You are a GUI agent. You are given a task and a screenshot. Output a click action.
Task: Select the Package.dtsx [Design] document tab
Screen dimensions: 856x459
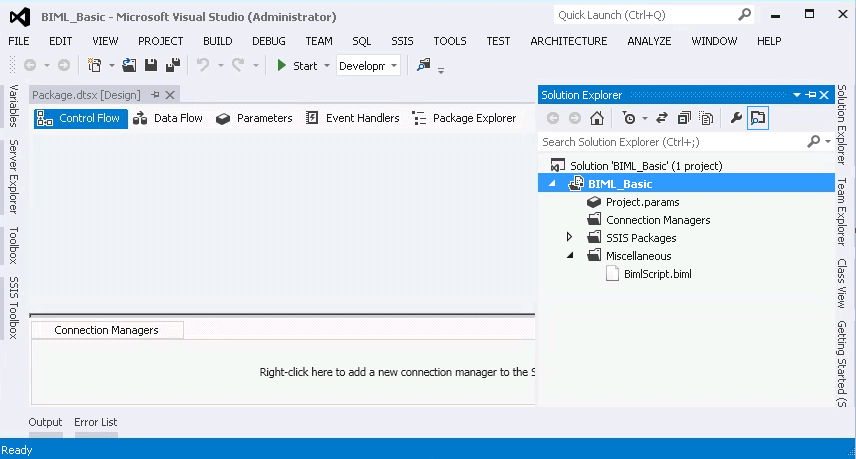[86, 95]
